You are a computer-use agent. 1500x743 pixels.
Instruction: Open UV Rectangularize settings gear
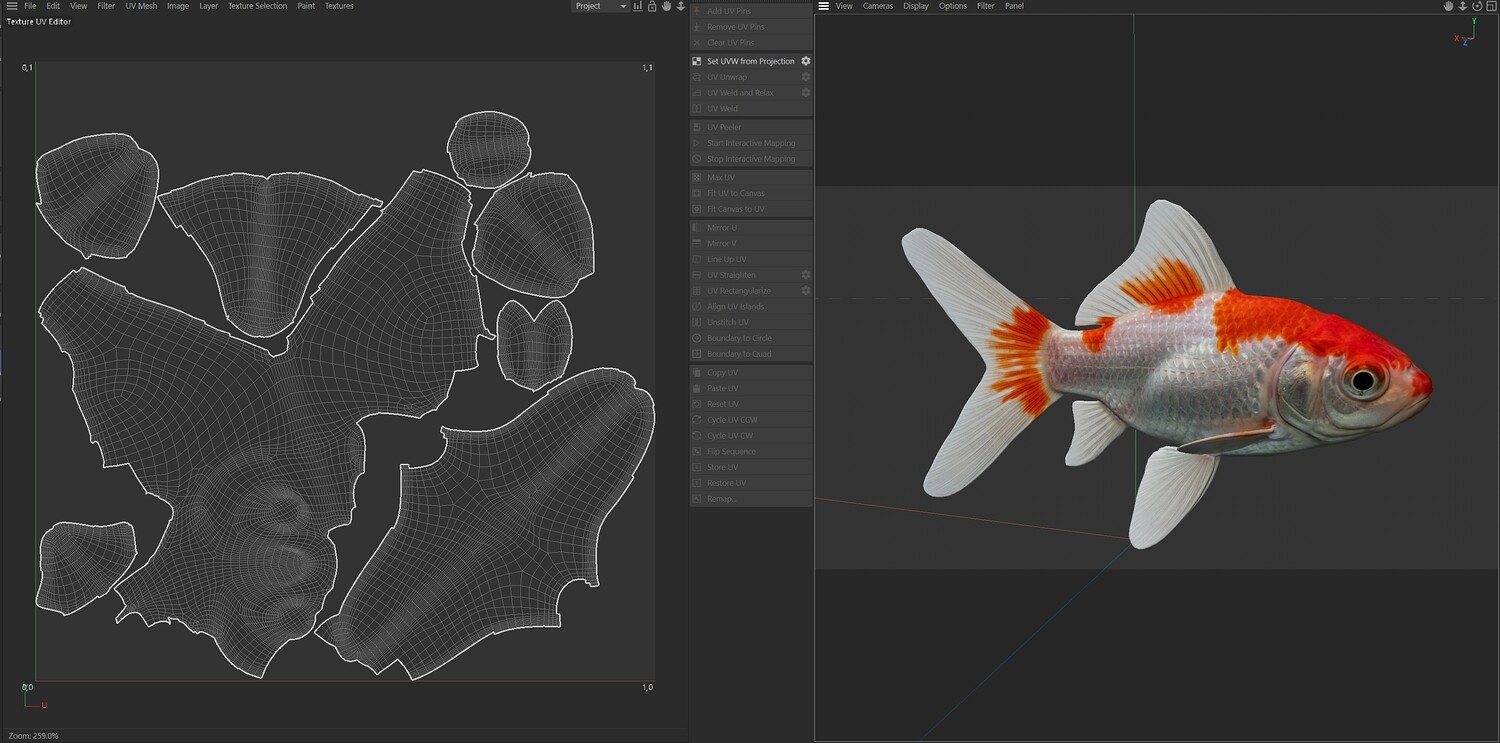(x=805, y=291)
